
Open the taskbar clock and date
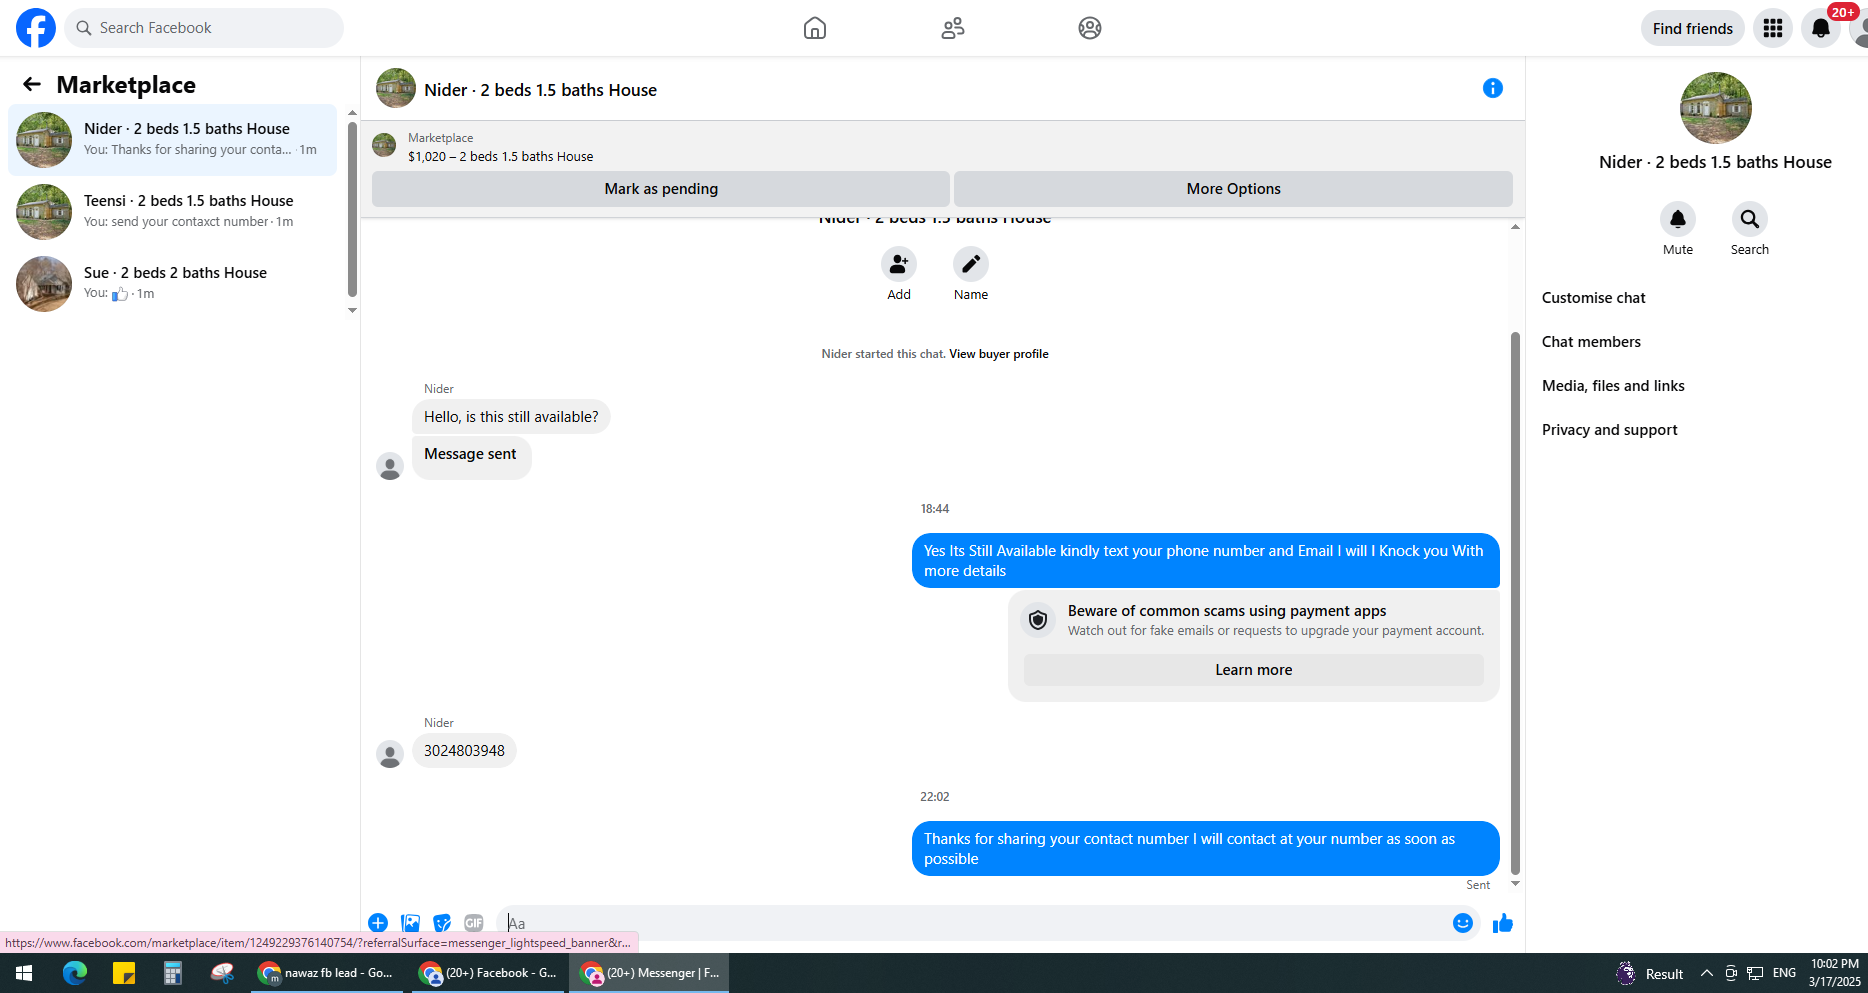pos(1835,973)
